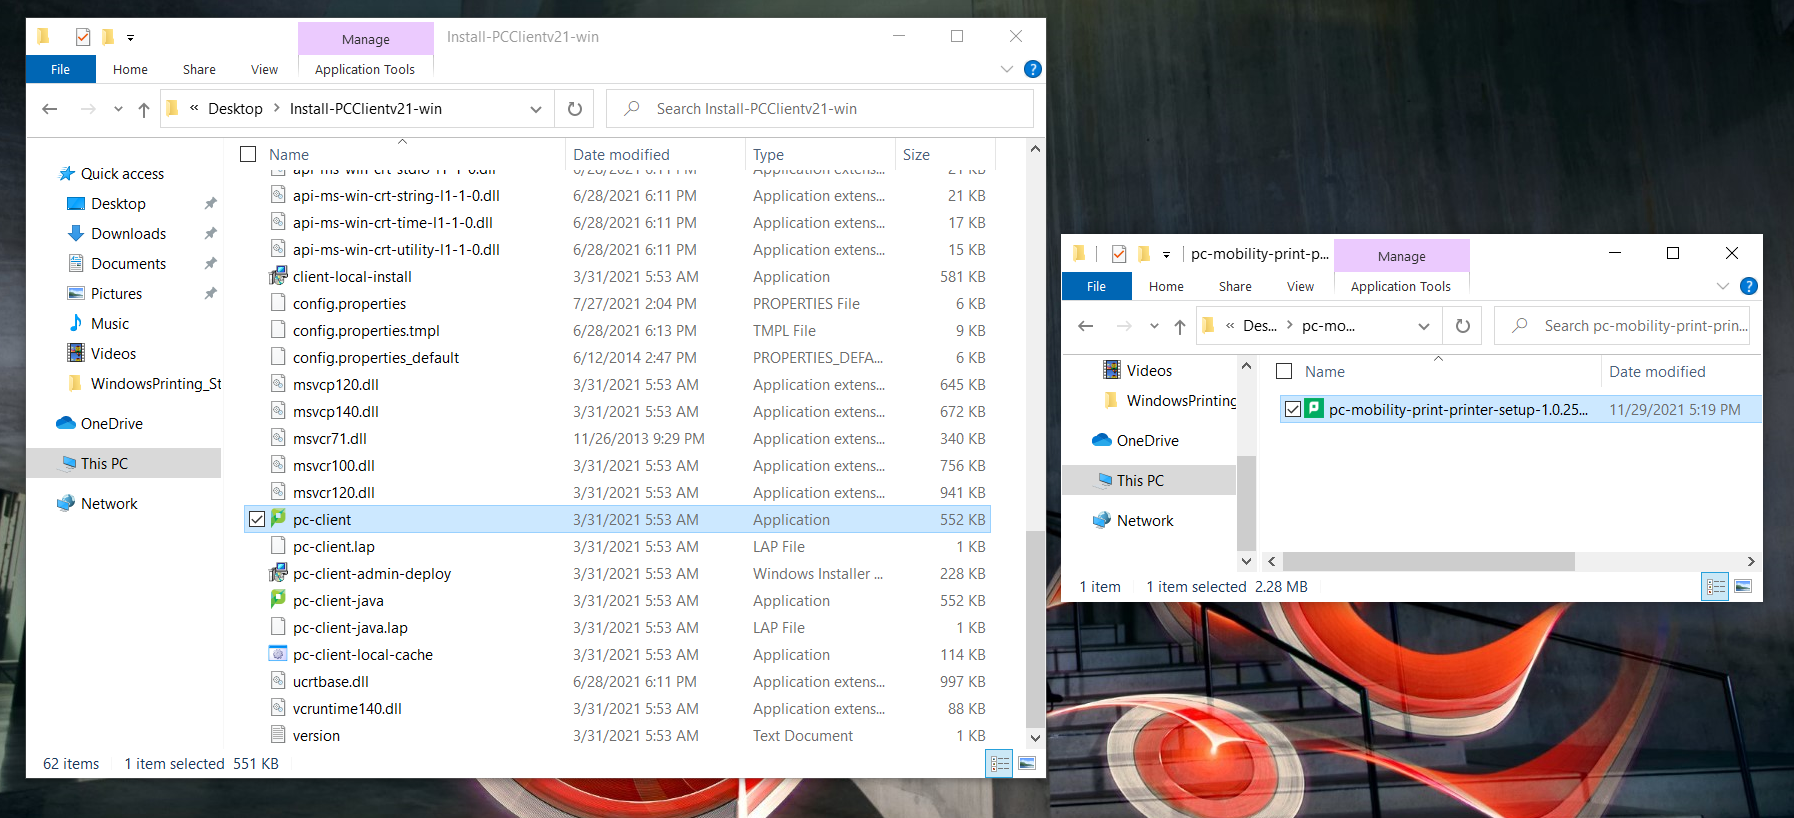Viewport: 1794px width, 818px height.
Task: Open Quick Access Toolbar dropdown in pc-mobility-print window
Action: (x=1166, y=255)
